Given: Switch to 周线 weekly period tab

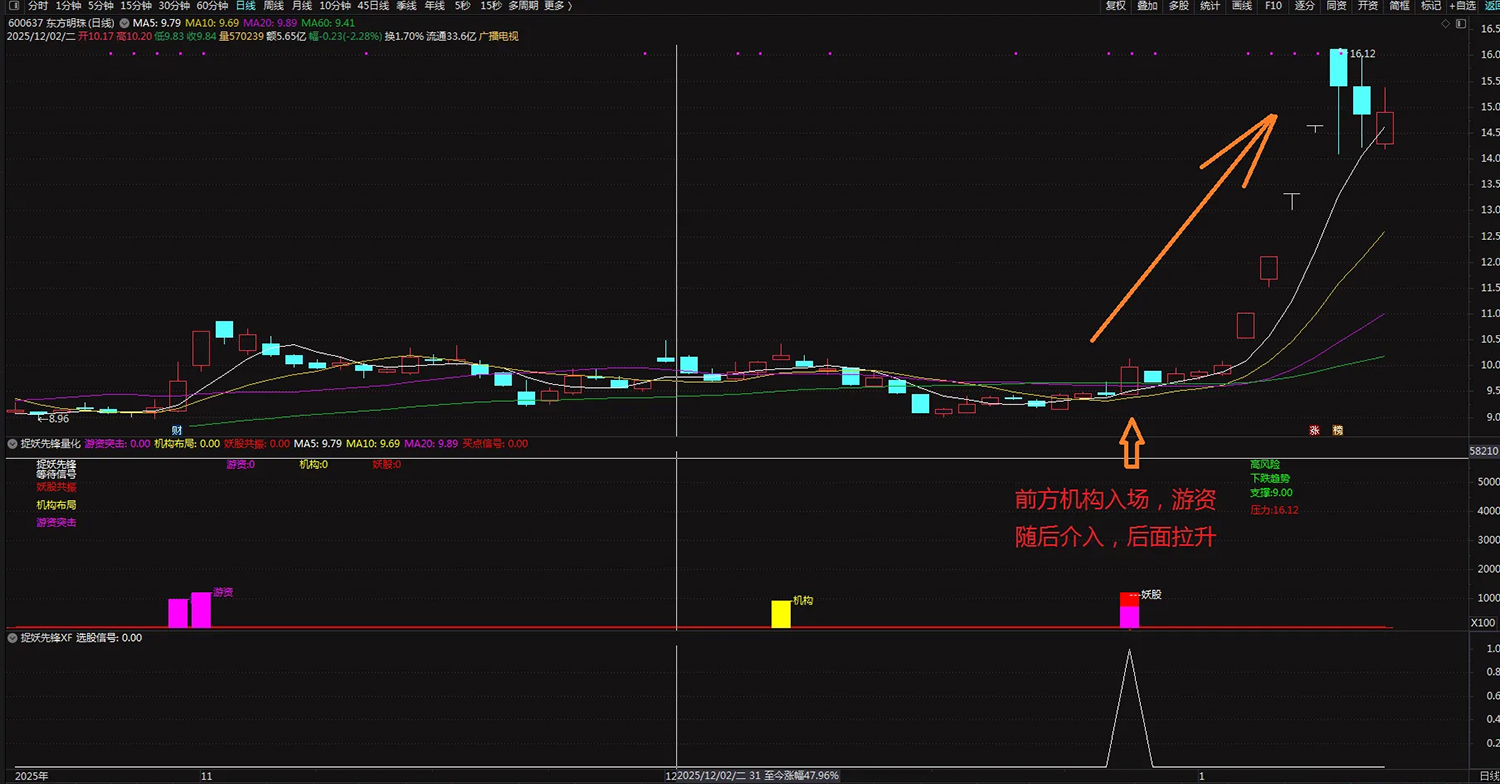Looking at the screenshot, I should point(273,6).
